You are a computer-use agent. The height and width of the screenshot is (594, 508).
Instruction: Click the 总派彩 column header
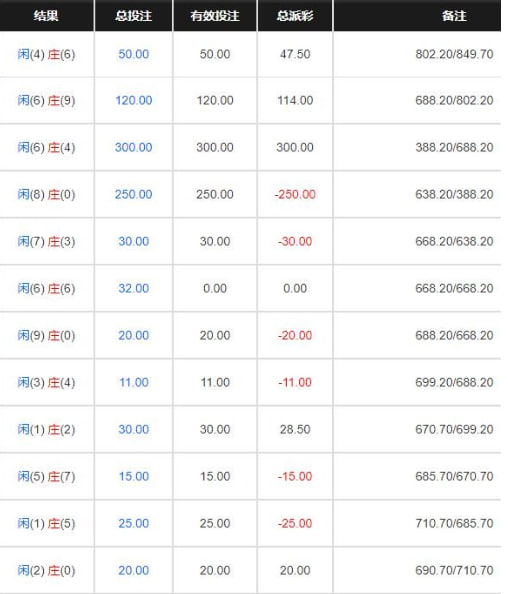(295, 16)
